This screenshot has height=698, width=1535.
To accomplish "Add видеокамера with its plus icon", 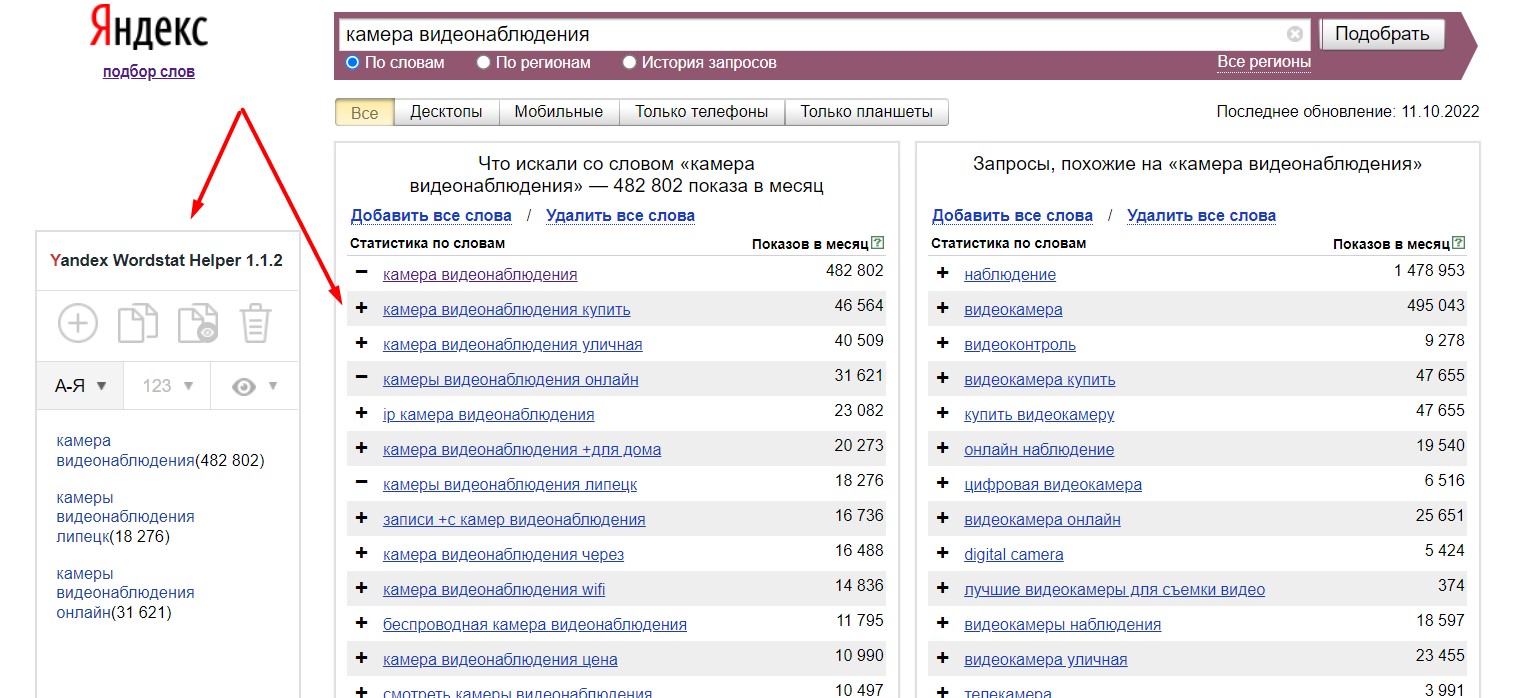I will pos(943,308).
